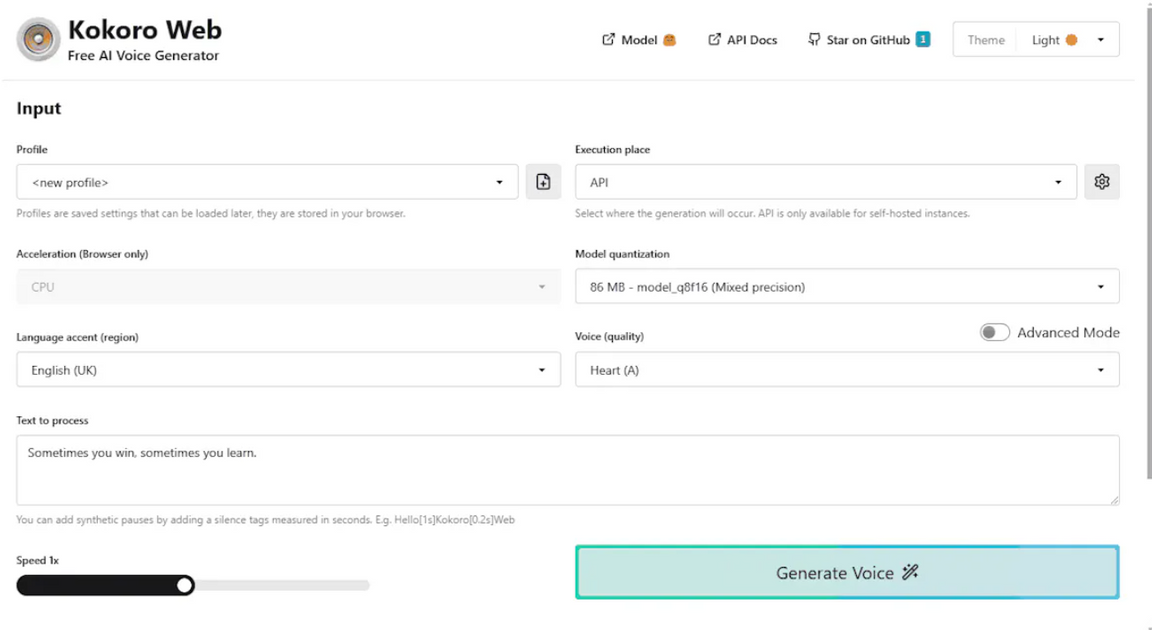Open the Execution place settings gear
Viewport: 1152px width, 630px height.
[x=1102, y=181]
